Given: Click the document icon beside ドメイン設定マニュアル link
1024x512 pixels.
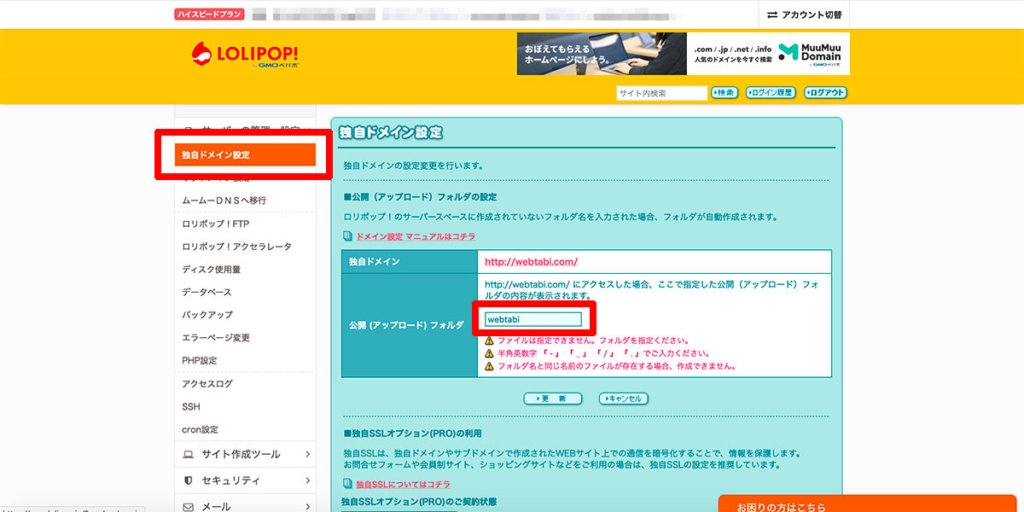Looking at the screenshot, I should point(348,237).
